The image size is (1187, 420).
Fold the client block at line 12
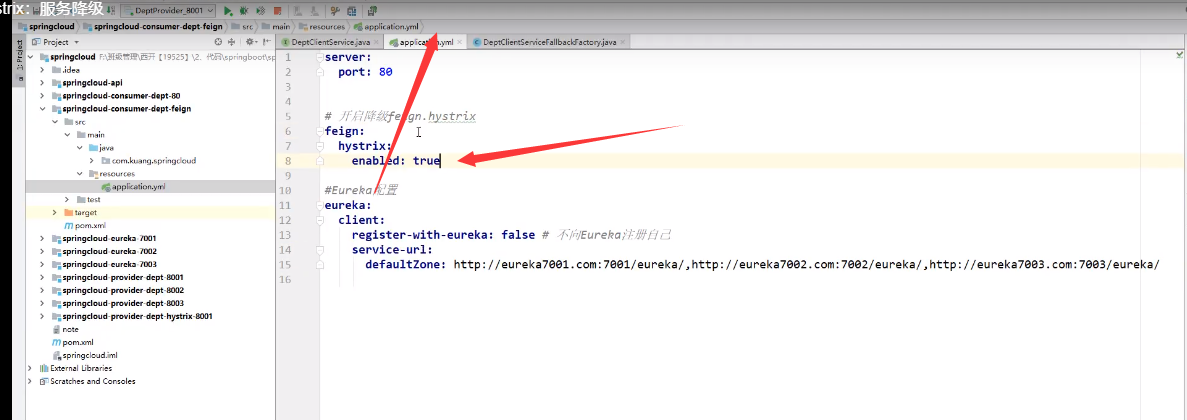coord(320,220)
